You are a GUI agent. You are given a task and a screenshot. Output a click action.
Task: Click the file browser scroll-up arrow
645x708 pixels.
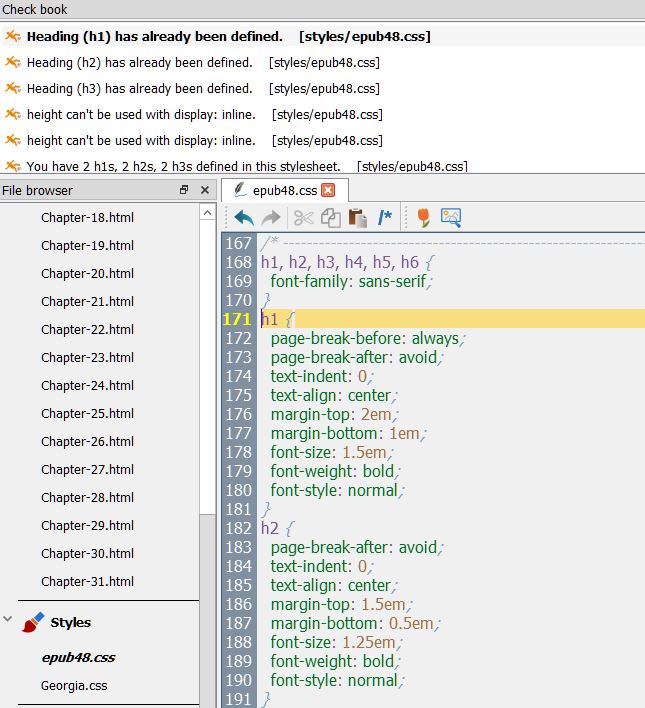pos(207,213)
